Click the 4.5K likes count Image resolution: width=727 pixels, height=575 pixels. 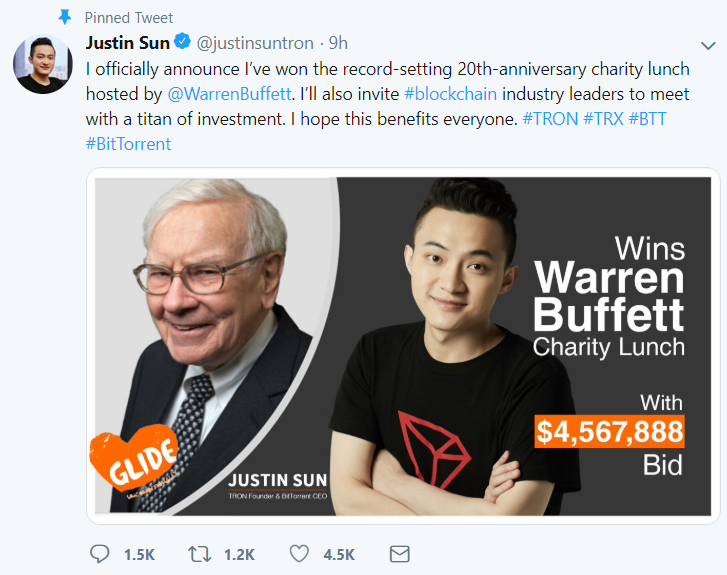339,555
